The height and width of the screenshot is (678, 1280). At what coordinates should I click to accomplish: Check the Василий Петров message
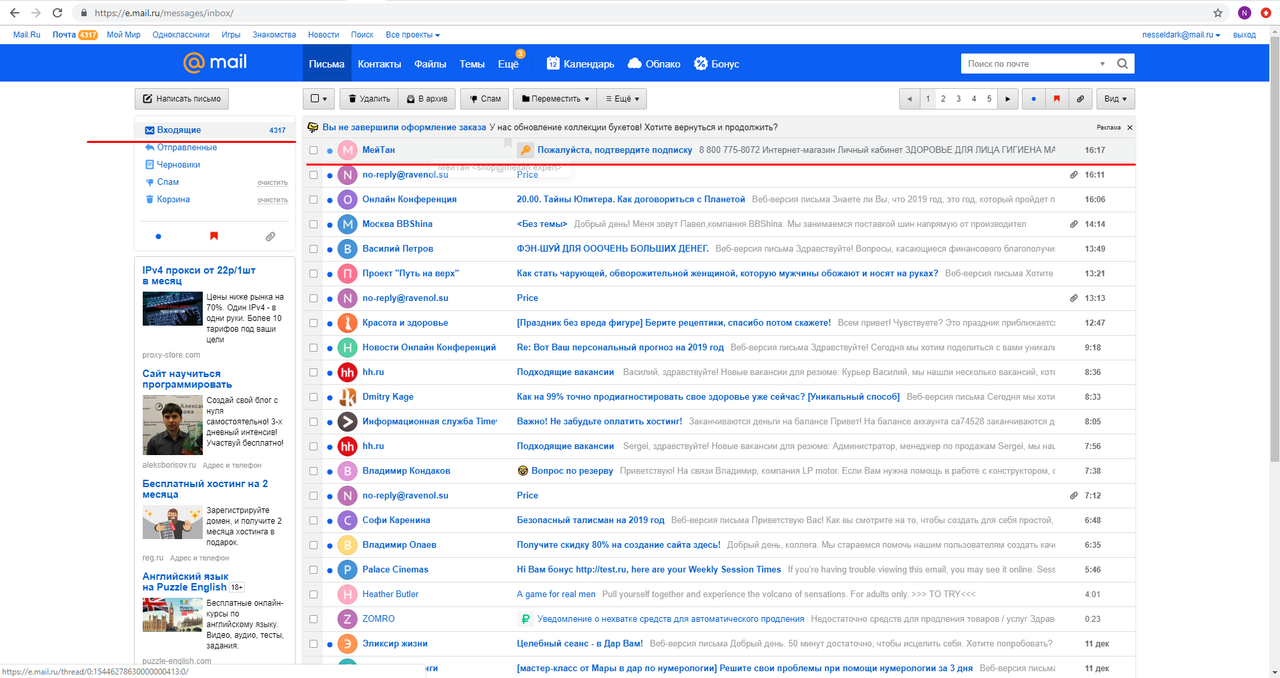tap(314, 249)
